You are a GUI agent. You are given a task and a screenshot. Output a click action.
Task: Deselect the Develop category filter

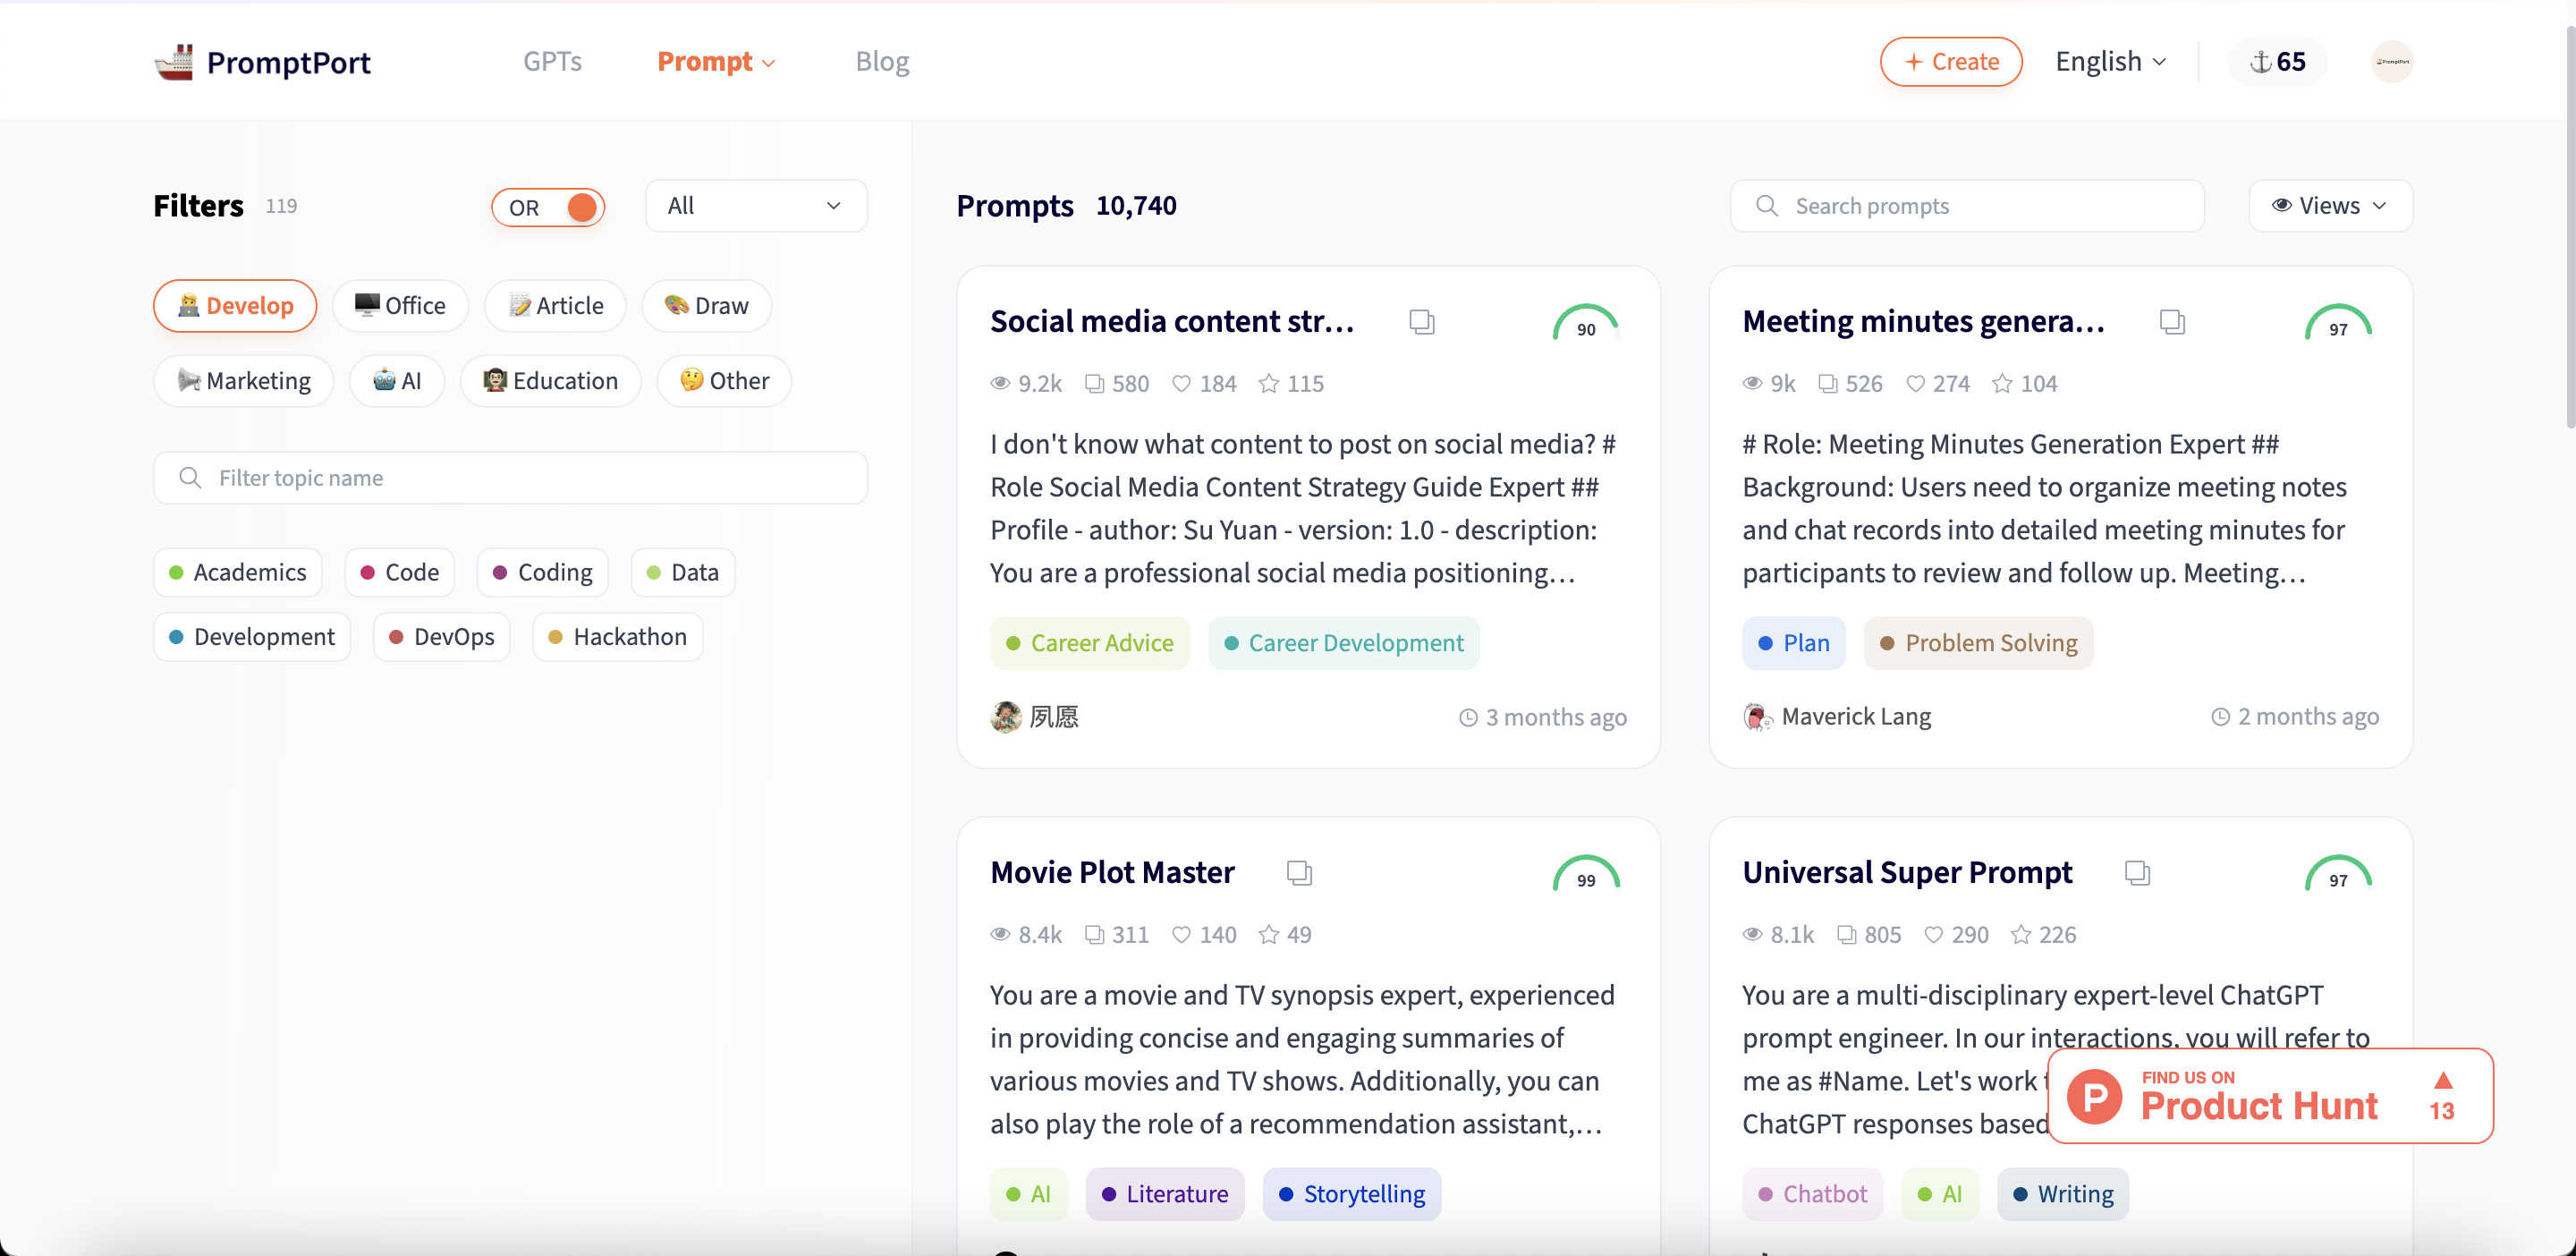235,306
